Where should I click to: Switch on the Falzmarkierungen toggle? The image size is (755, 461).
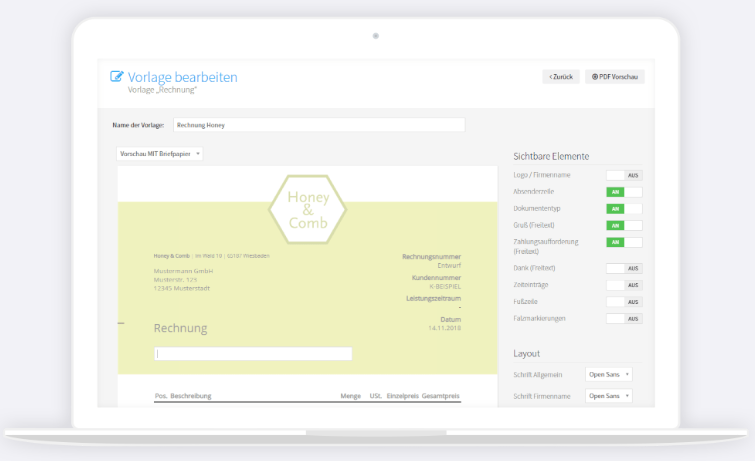click(x=624, y=318)
